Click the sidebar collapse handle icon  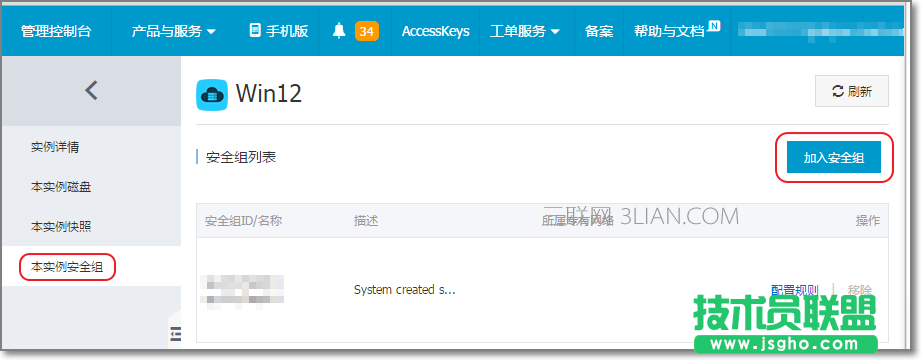pyautogui.click(x=176, y=334)
